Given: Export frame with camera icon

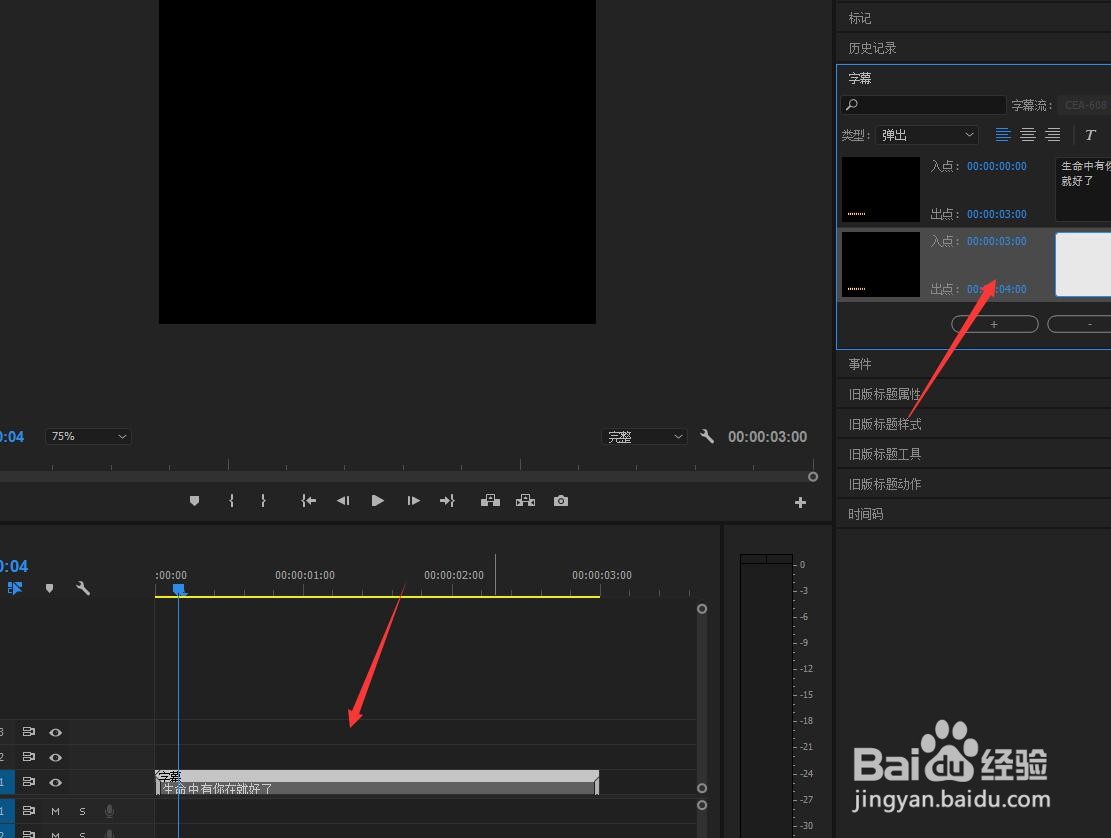Looking at the screenshot, I should tap(560, 501).
